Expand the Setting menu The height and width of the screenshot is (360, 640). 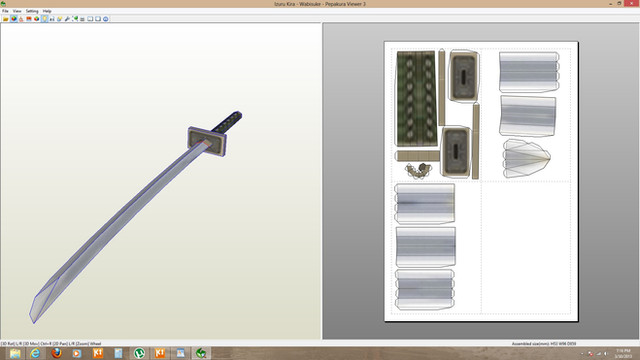click(32, 11)
